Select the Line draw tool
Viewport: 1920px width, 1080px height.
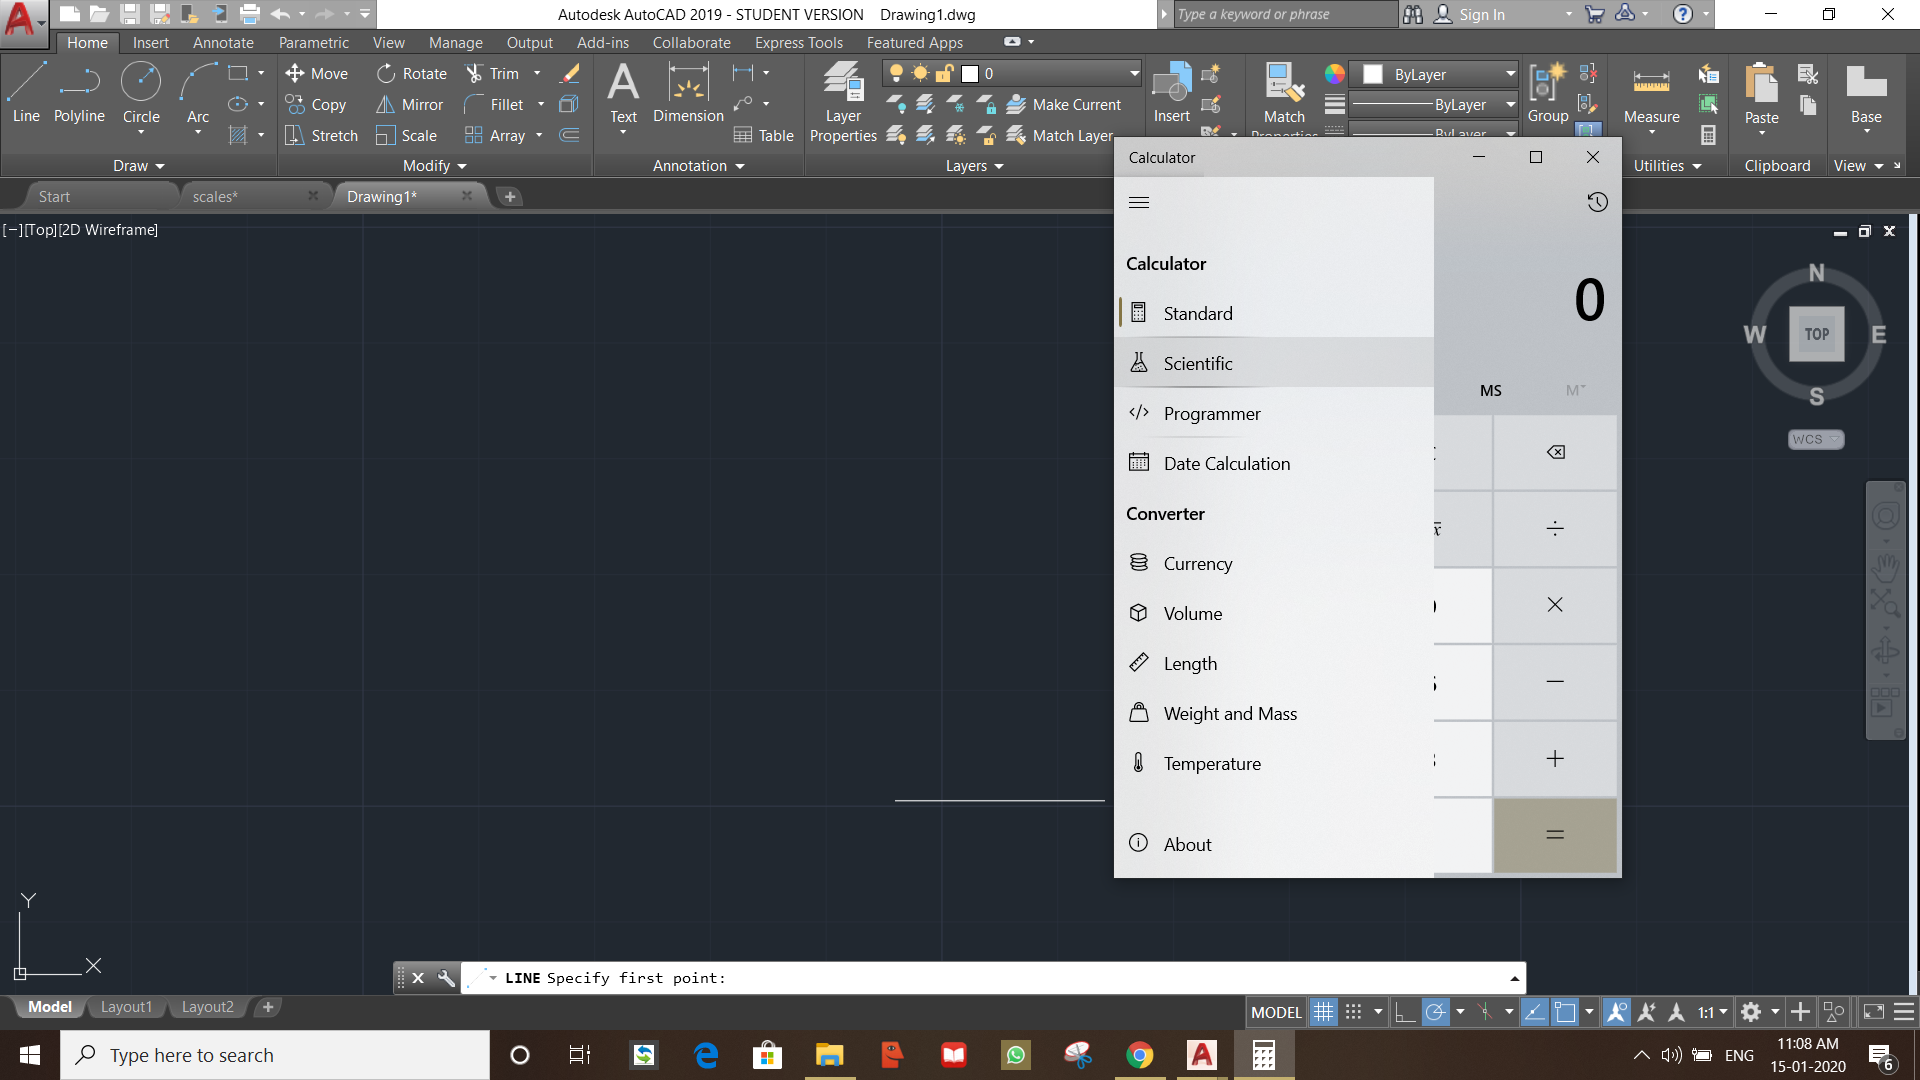26,90
